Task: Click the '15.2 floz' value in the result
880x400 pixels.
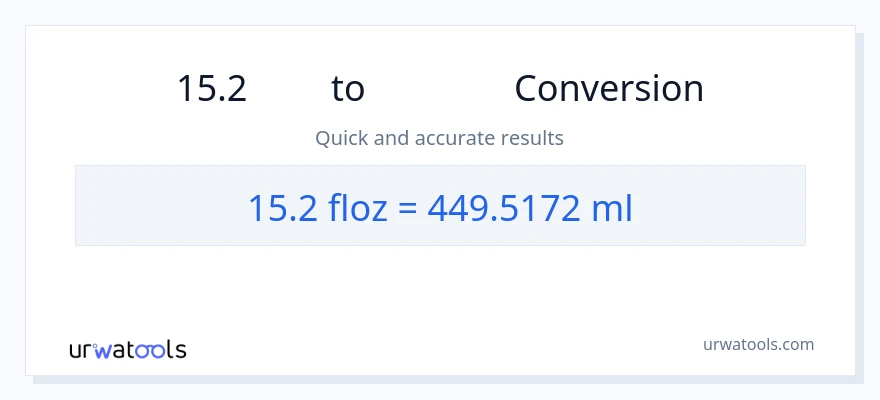Action: pos(318,208)
